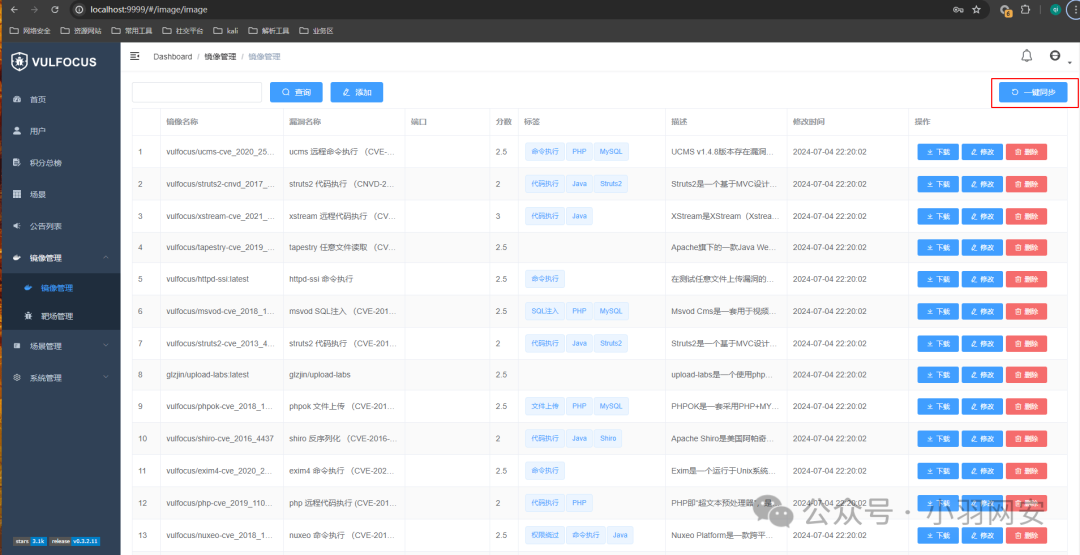Open the 资源网站 bookmark folder
1080x555 pixels.
tap(81, 31)
